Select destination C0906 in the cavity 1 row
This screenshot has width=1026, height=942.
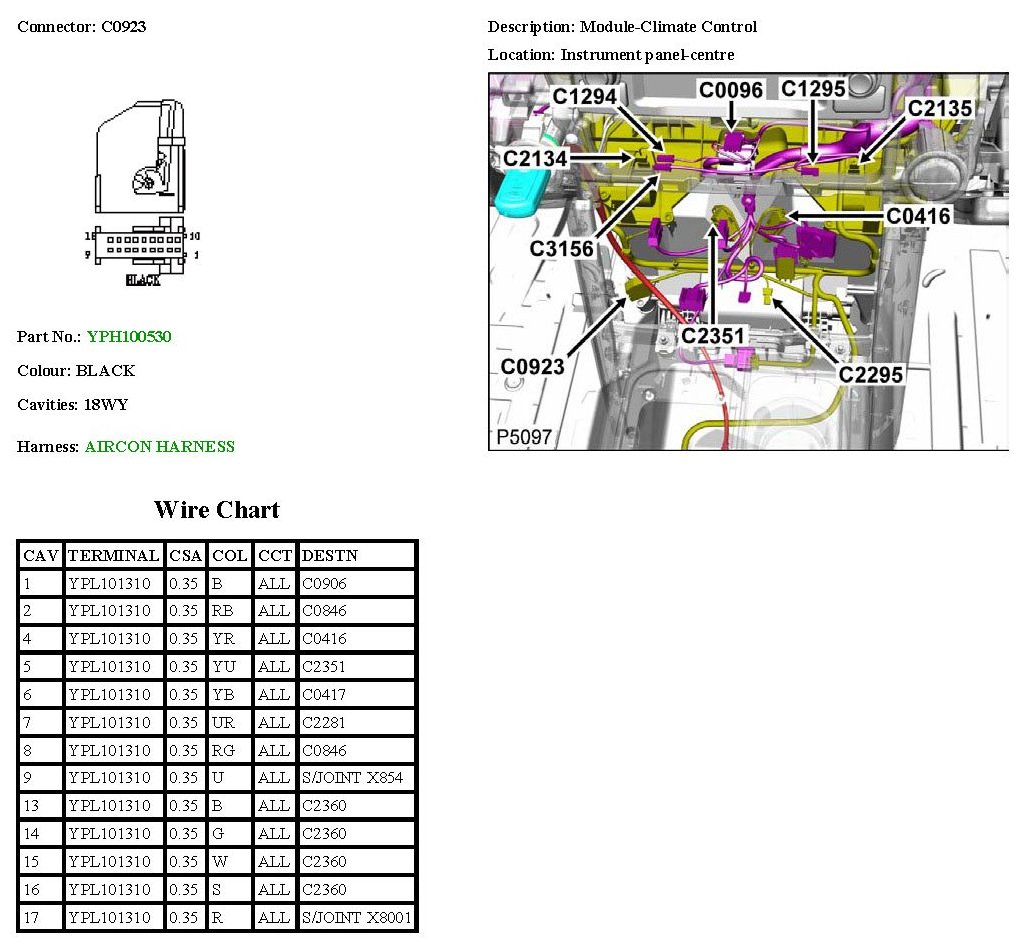click(325, 583)
